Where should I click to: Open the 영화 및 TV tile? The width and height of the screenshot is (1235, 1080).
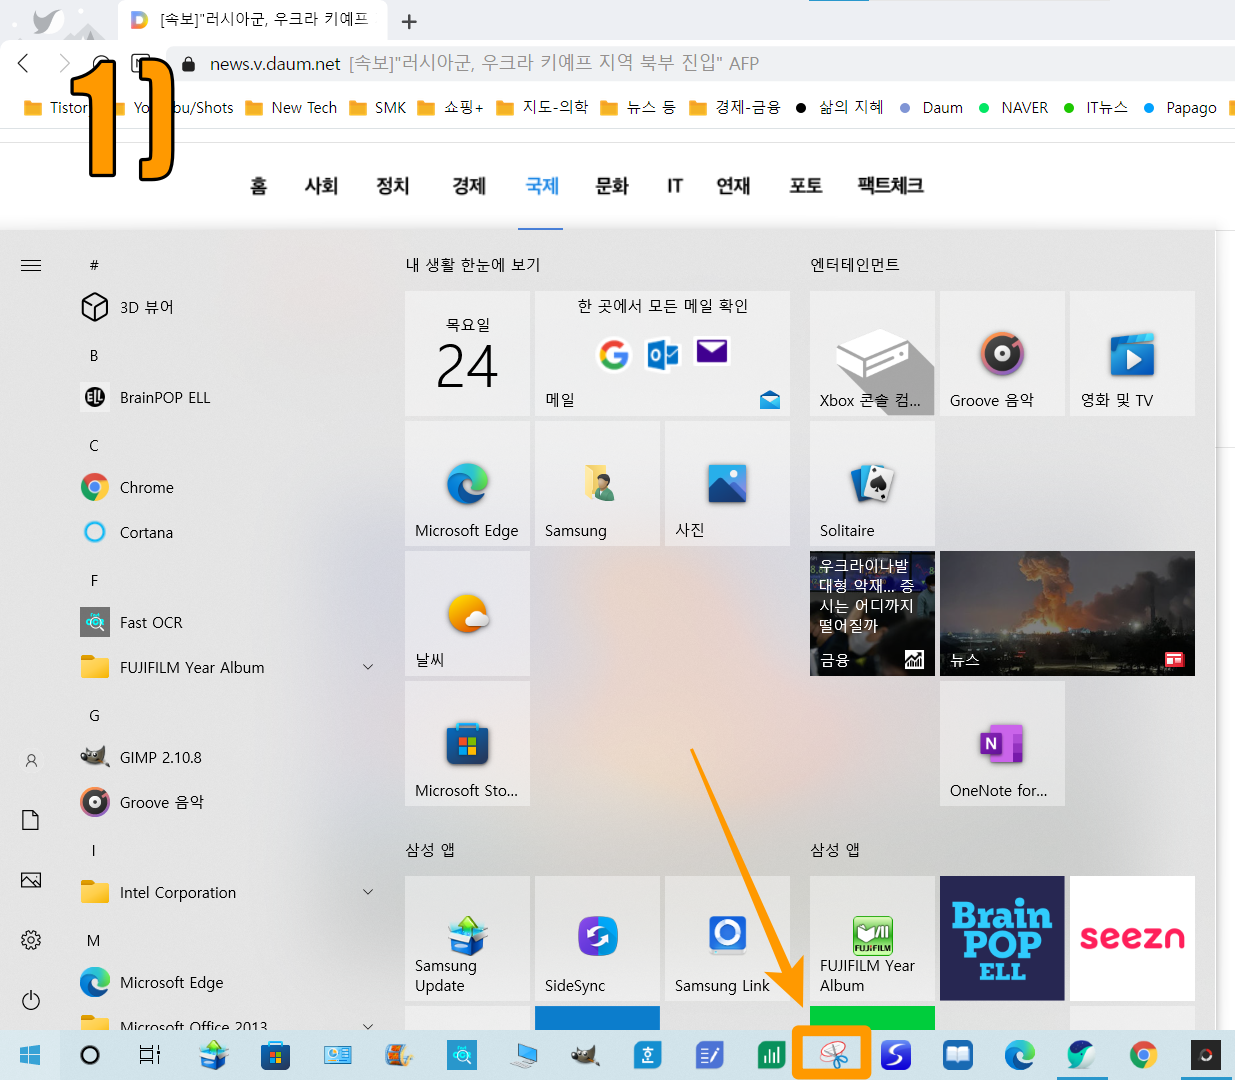coord(1132,354)
